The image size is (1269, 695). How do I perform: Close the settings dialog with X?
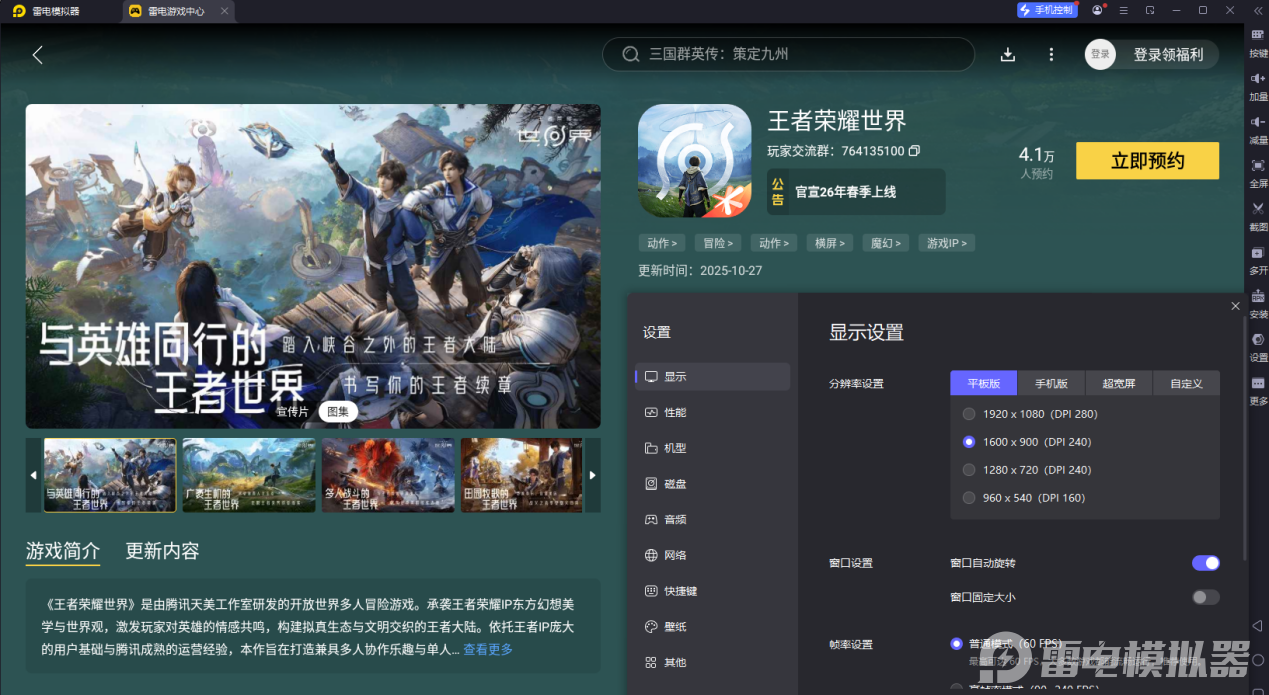click(1235, 306)
